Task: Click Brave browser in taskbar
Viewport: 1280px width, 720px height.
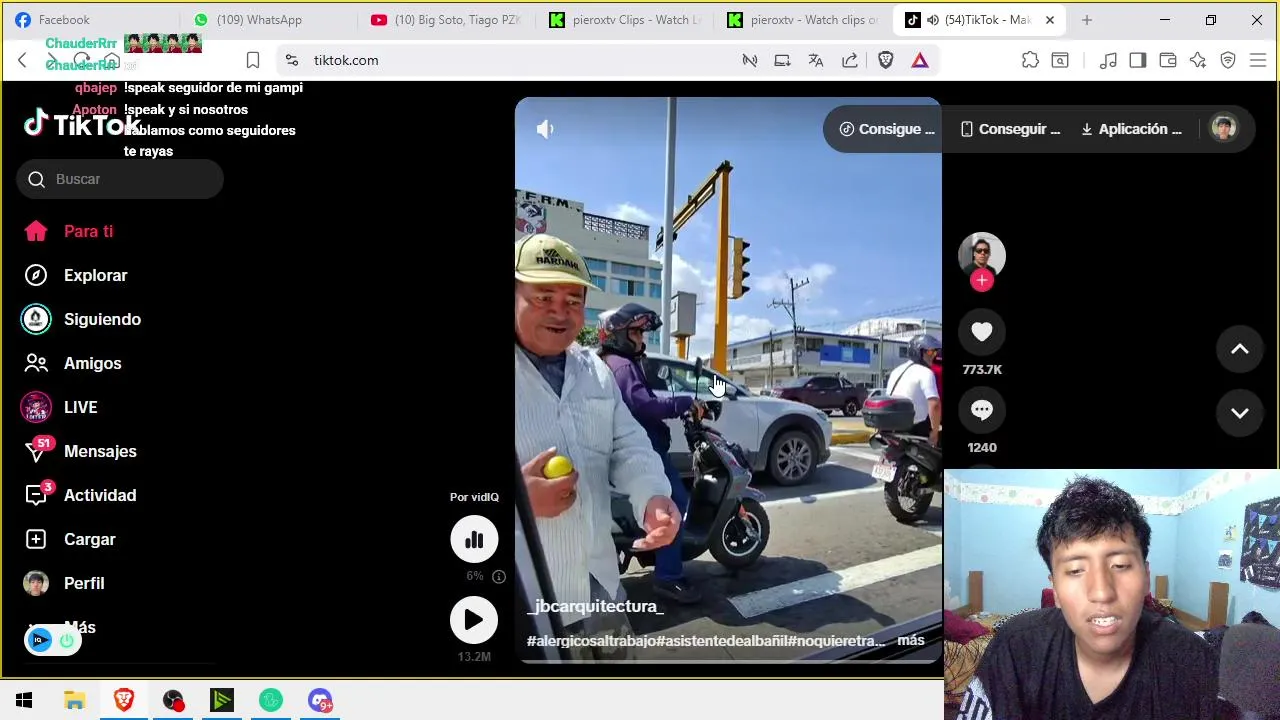Action: (x=124, y=700)
